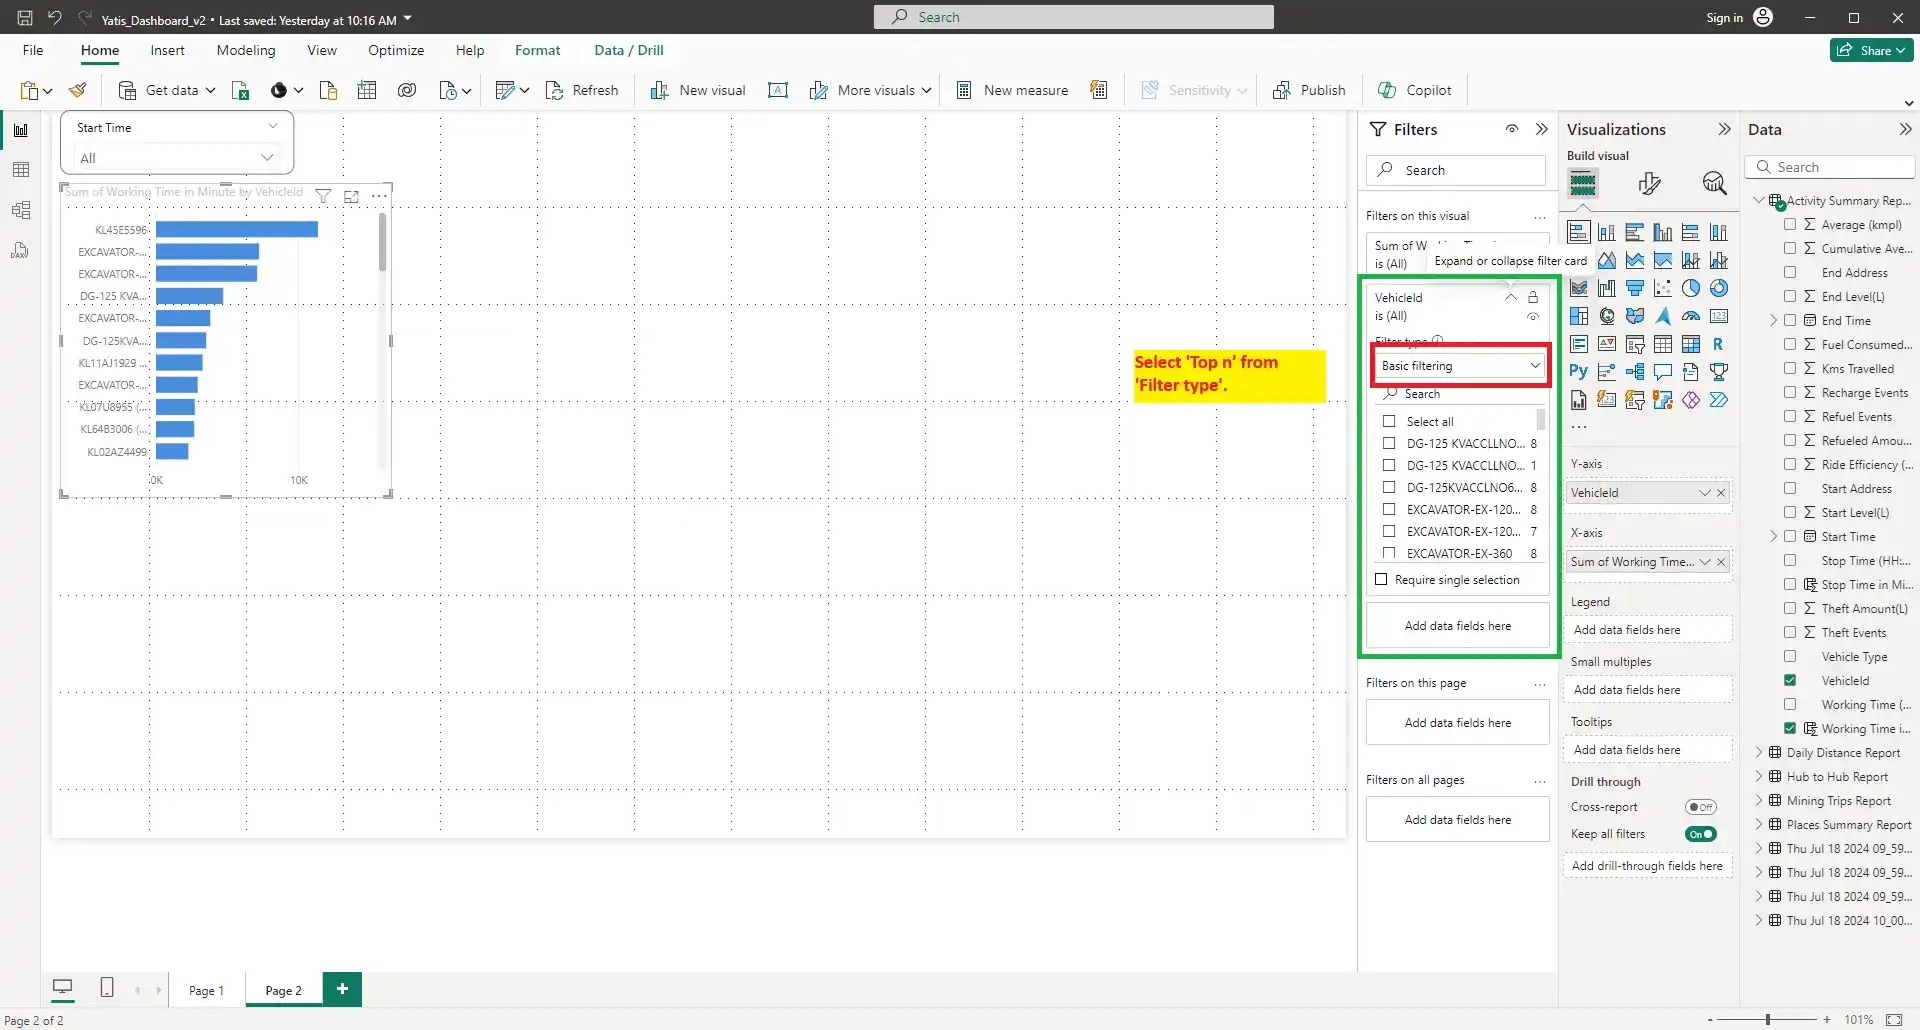The height and width of the screenshot is (1030, 1920).
Task: Expand the Daily Distance Report table
Action: tap(1759, 752)
